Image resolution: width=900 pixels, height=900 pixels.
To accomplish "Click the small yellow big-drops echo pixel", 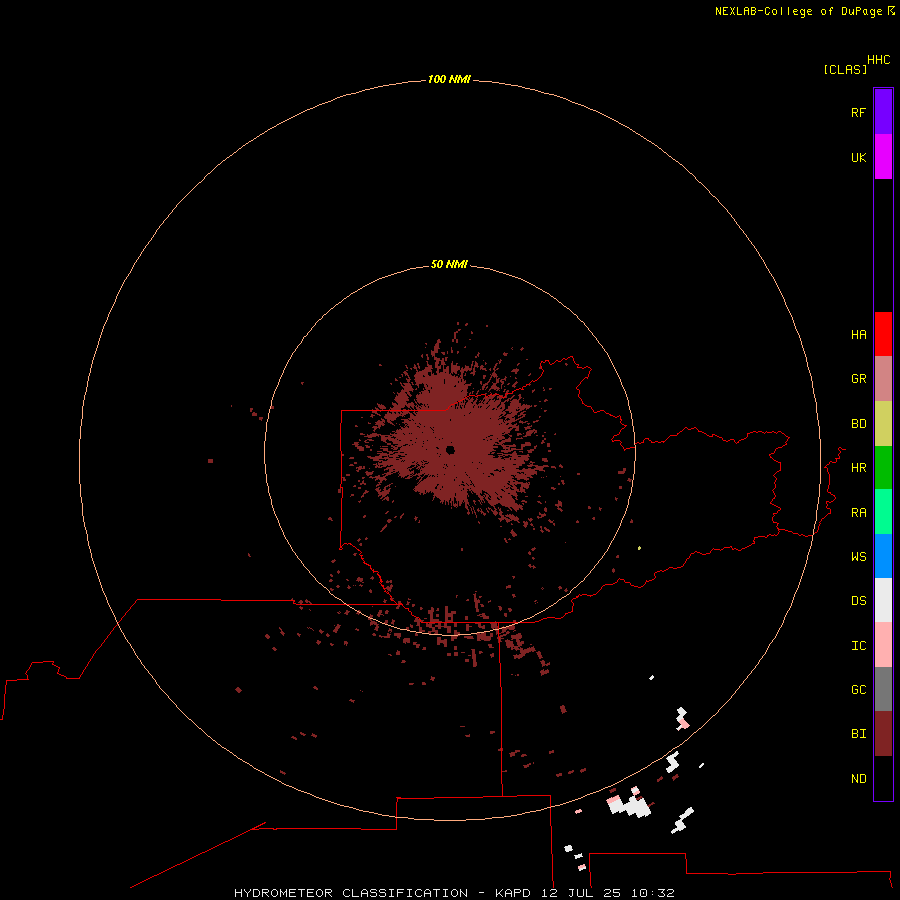I will coord(639,548).
